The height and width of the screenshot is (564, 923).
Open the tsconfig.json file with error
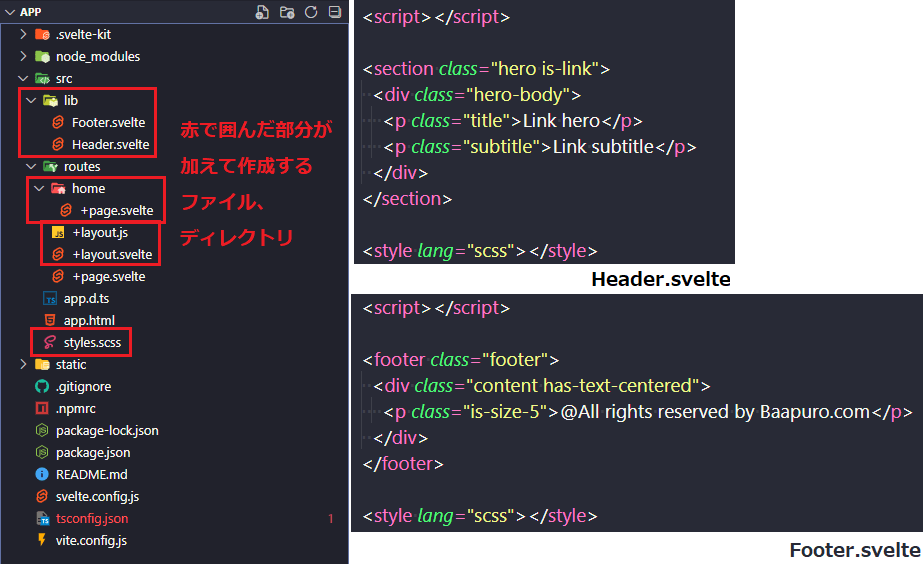pos(92,519)
